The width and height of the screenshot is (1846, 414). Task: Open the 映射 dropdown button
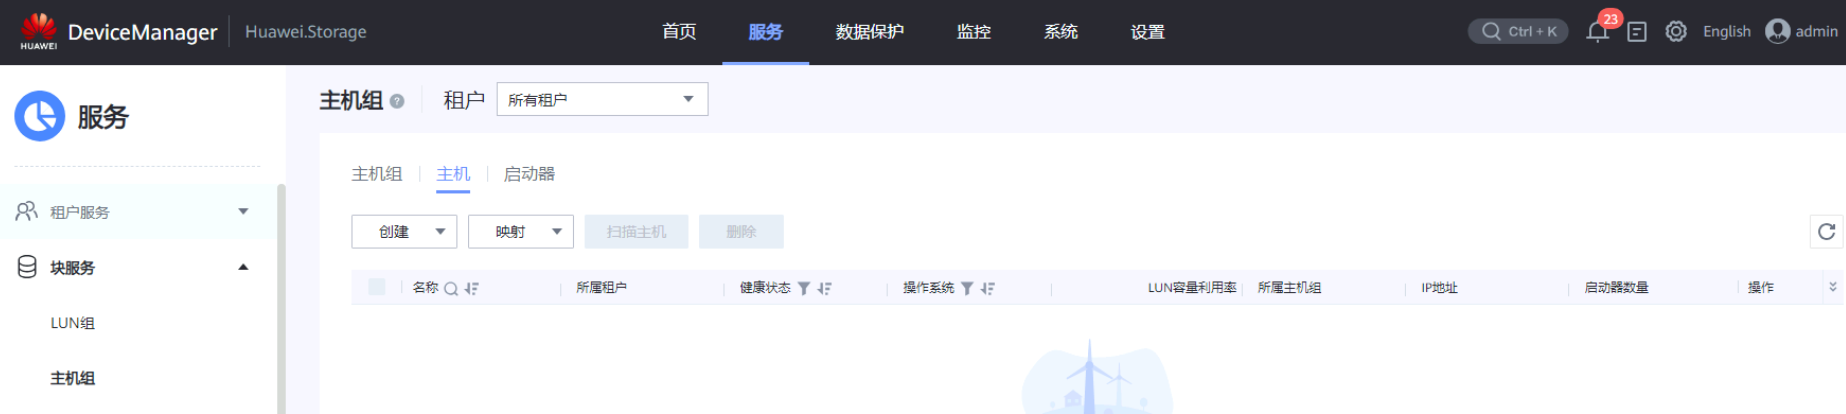[520, 232]
